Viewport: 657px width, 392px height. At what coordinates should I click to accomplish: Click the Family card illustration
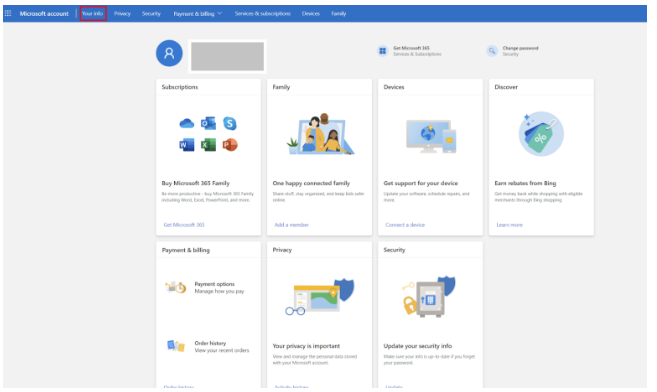pyautogui.click(x=321, y=134)
